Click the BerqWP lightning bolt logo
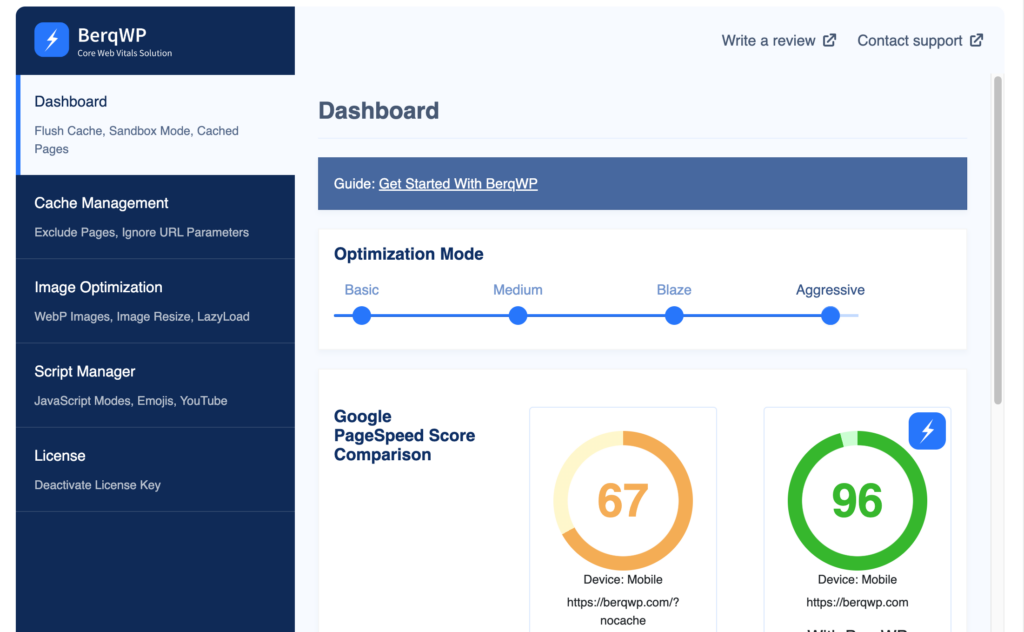Screen dimensions: 1024x632 coord(52,40)
